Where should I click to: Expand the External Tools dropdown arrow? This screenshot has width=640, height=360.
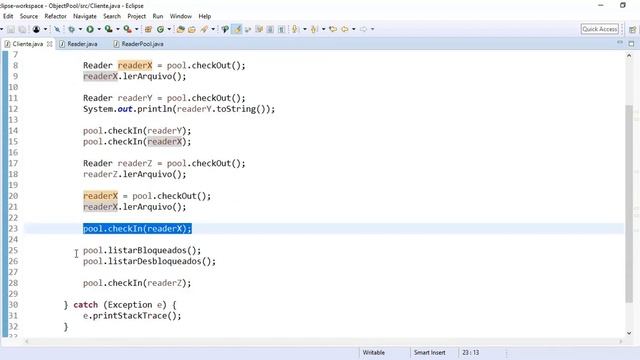(136, 29)
